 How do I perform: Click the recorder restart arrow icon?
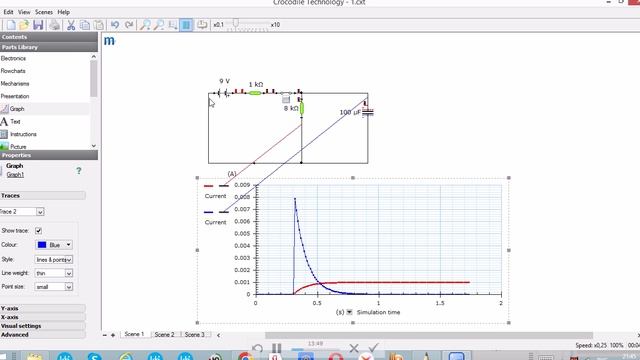pyautogui.click(x=257, y=348)
